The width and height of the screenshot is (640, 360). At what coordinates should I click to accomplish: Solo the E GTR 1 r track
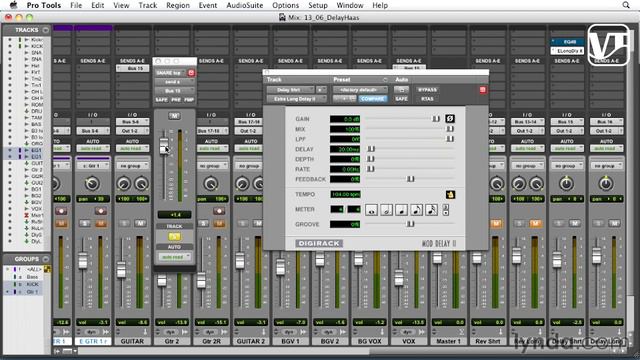click(85, 223)
